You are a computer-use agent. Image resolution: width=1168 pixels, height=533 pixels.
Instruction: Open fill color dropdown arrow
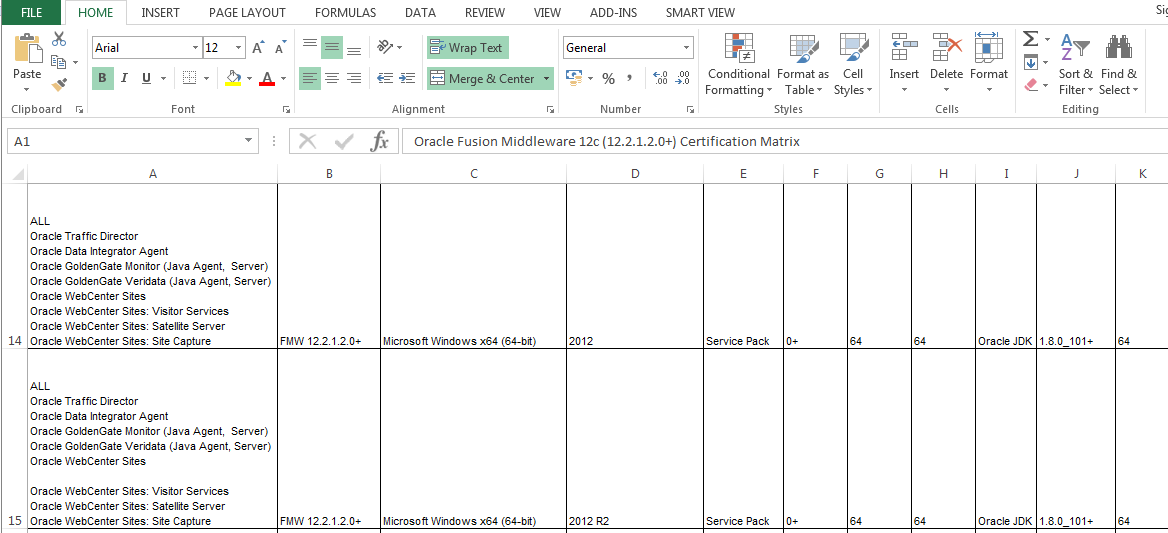(249, 78)
